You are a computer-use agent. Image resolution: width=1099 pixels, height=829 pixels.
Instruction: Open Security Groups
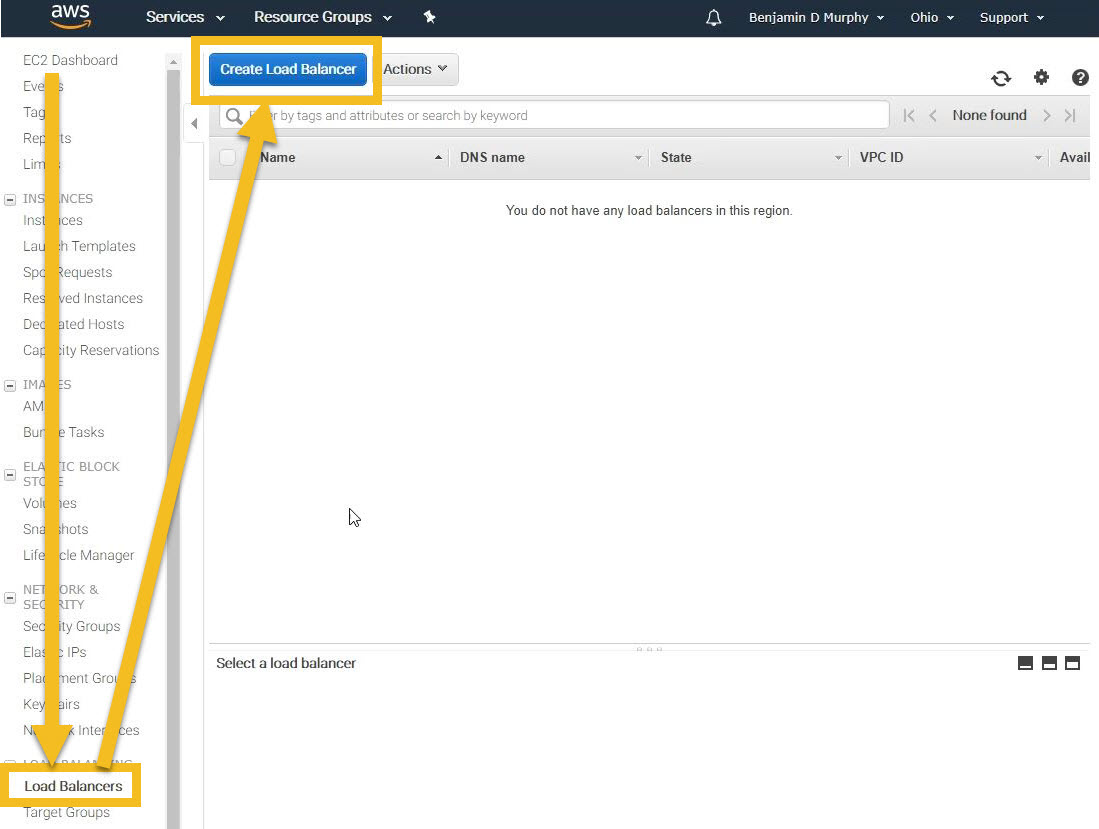[x=71, y=626]
